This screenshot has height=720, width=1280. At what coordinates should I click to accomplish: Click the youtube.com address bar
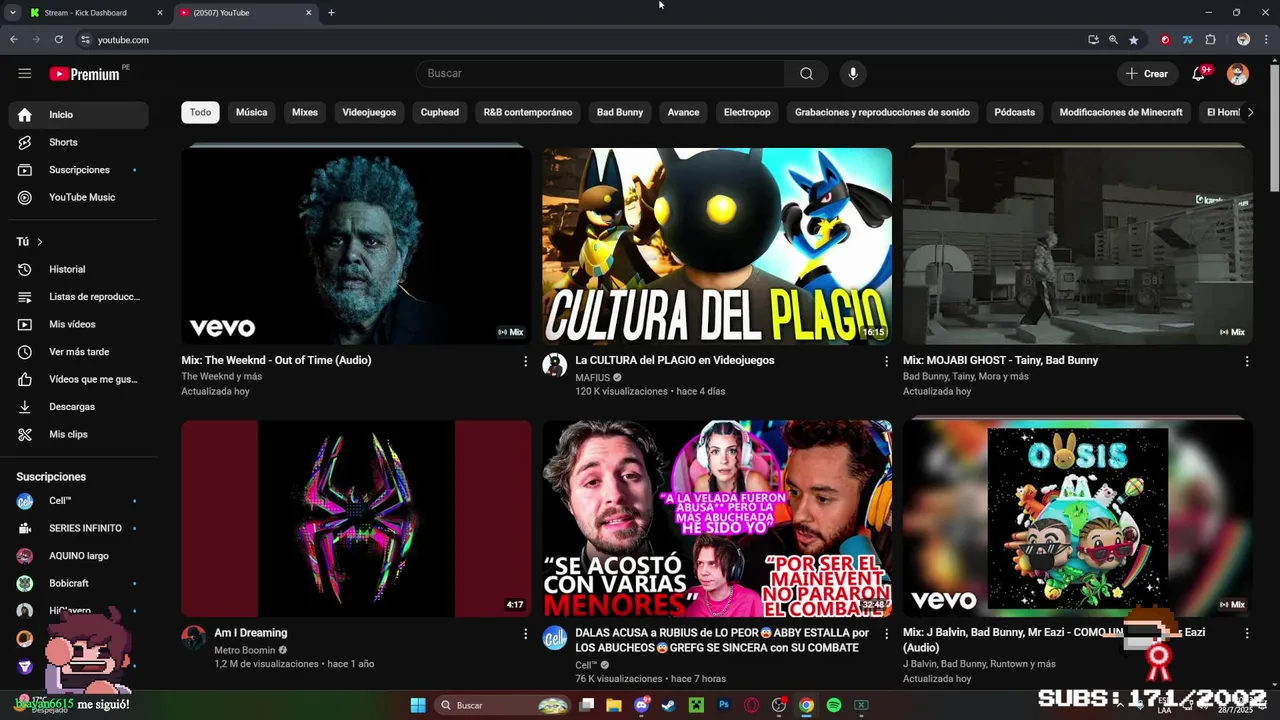[x=580, y=40]
